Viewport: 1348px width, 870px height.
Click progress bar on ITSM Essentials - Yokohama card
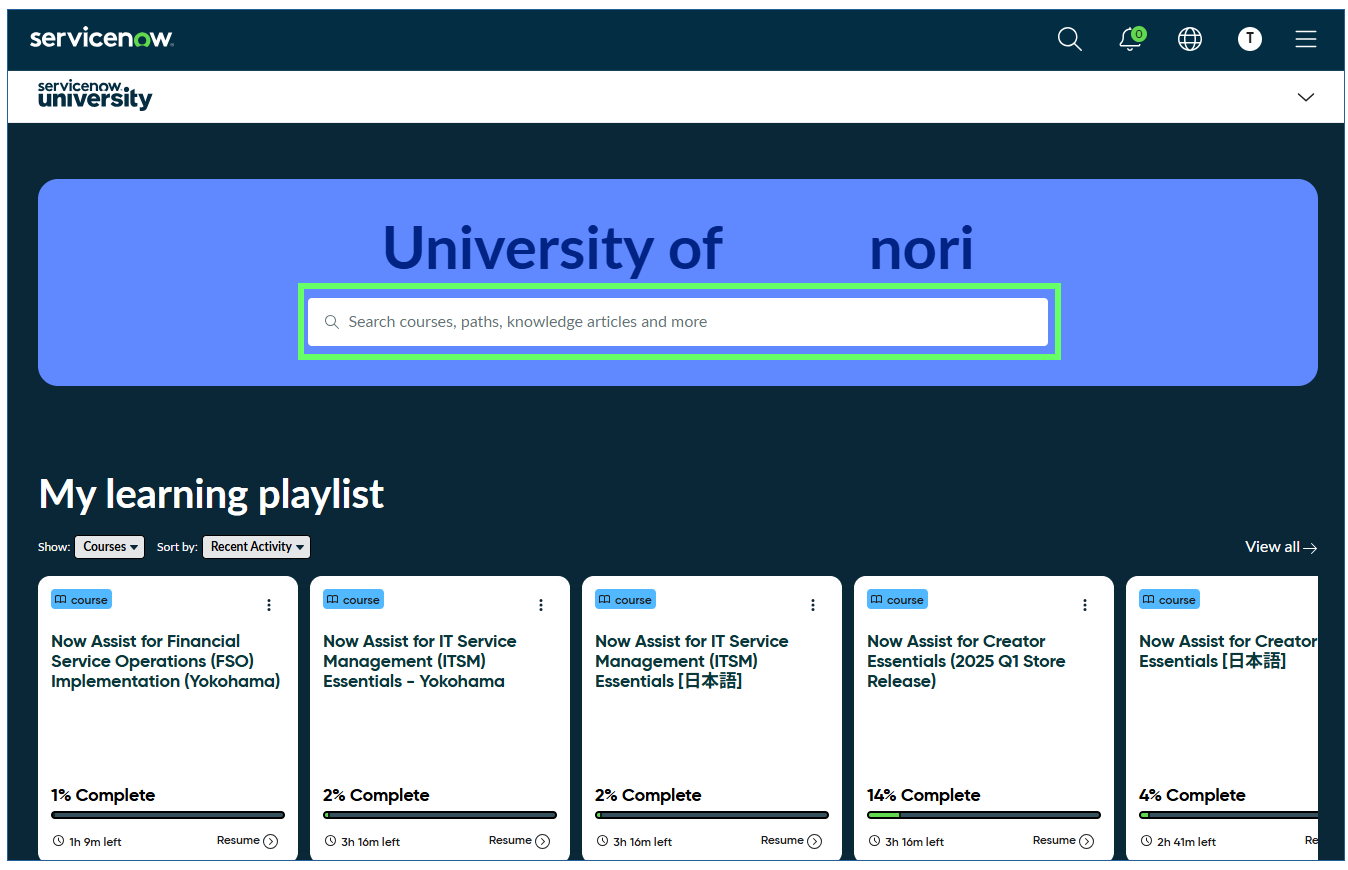440,815
